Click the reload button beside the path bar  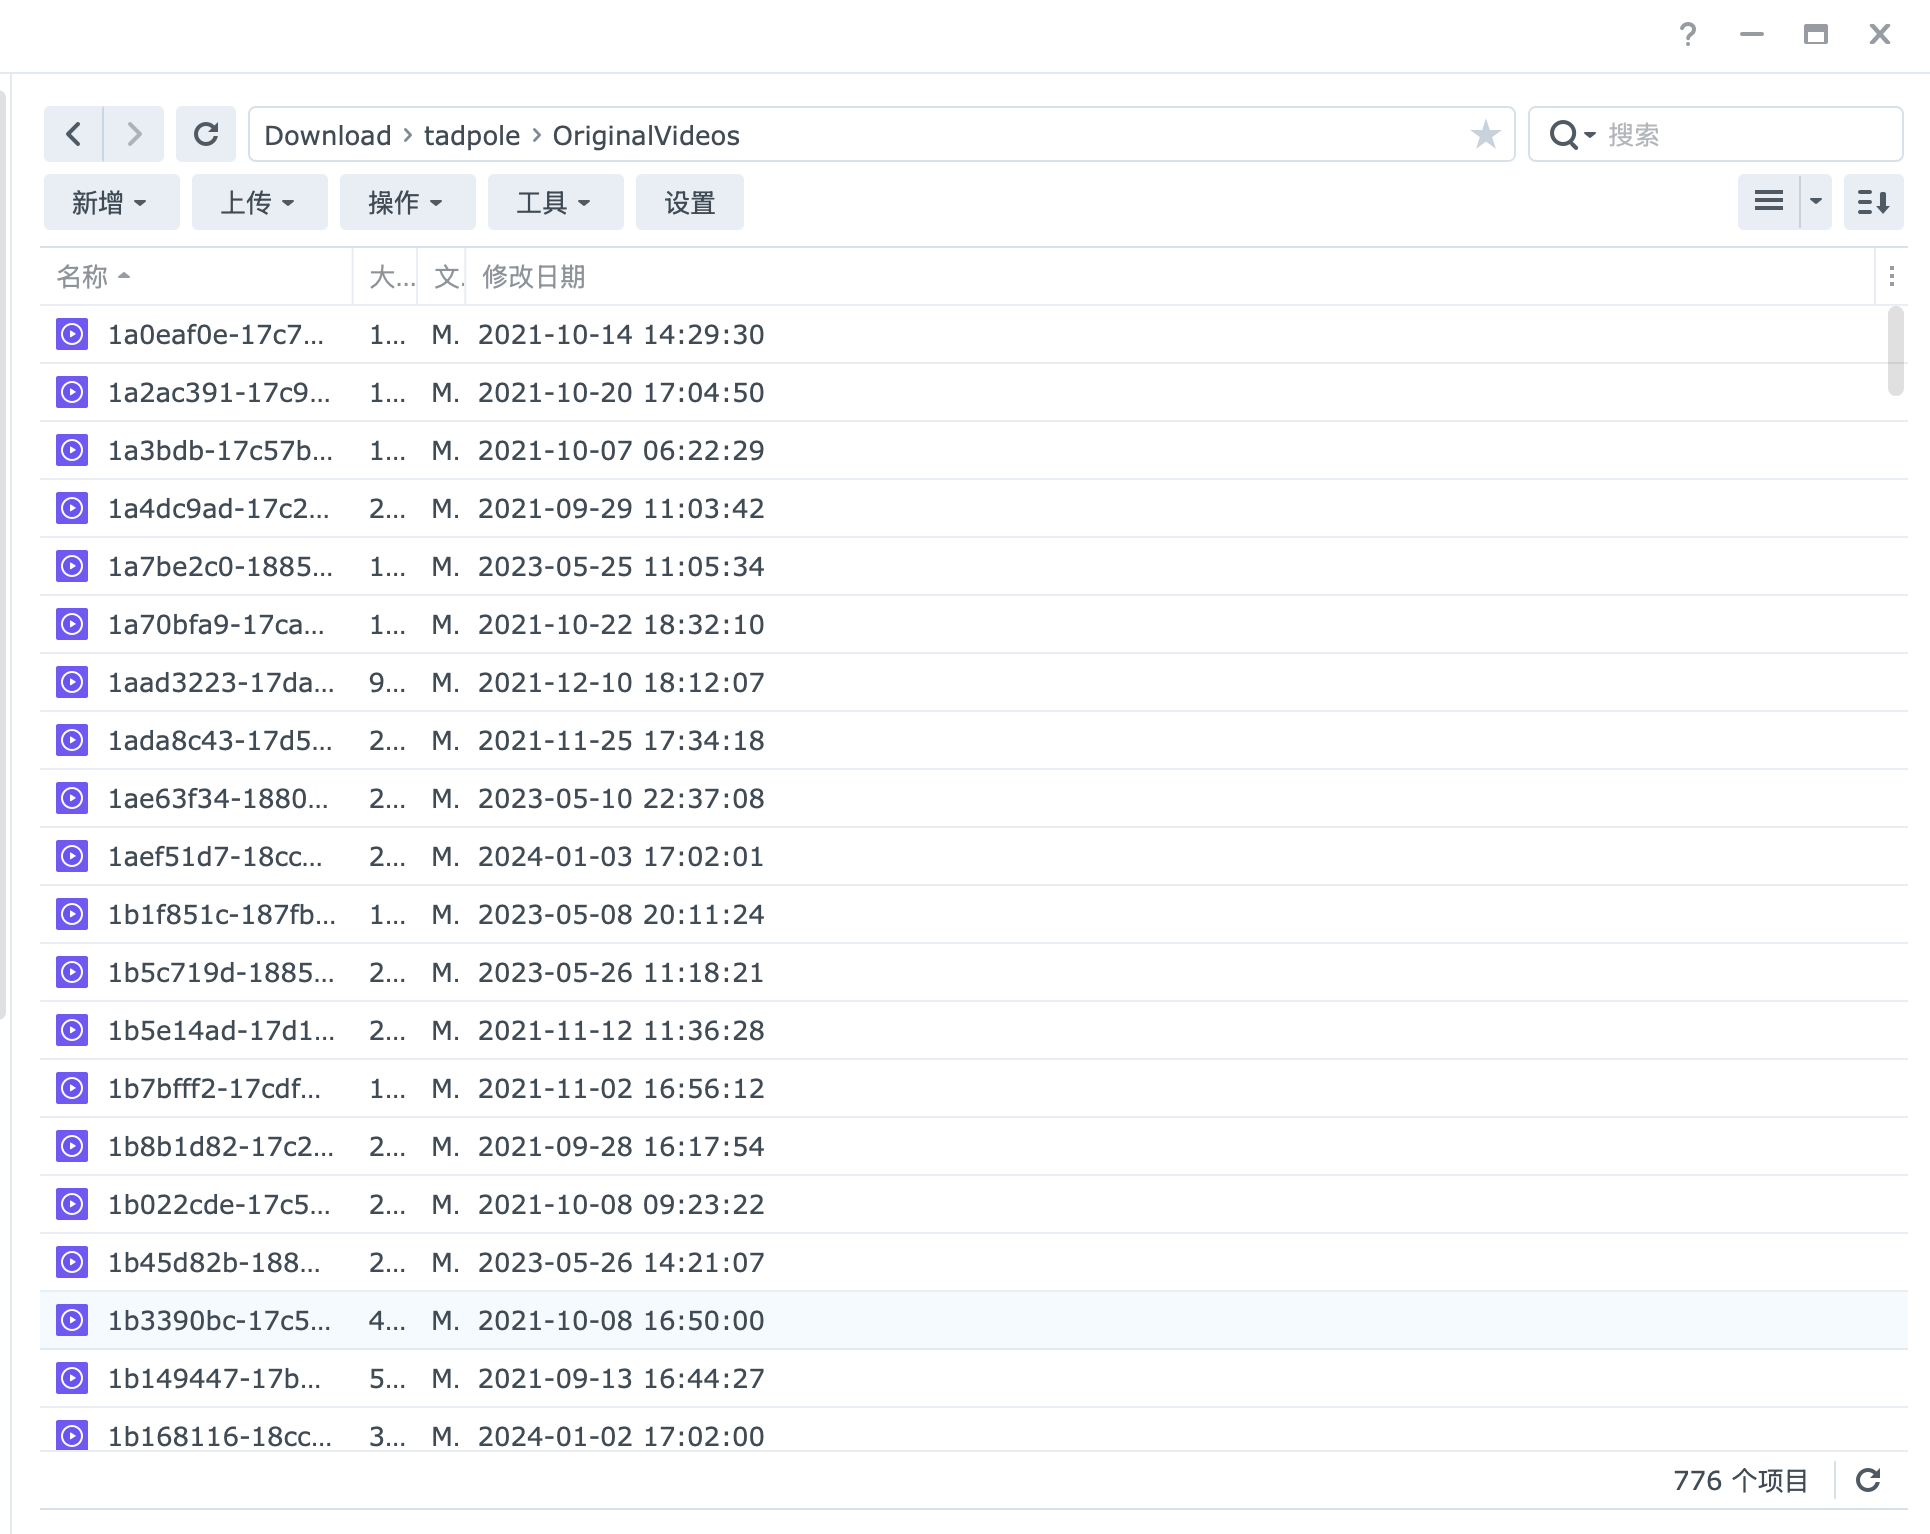[x=206, y=134]
